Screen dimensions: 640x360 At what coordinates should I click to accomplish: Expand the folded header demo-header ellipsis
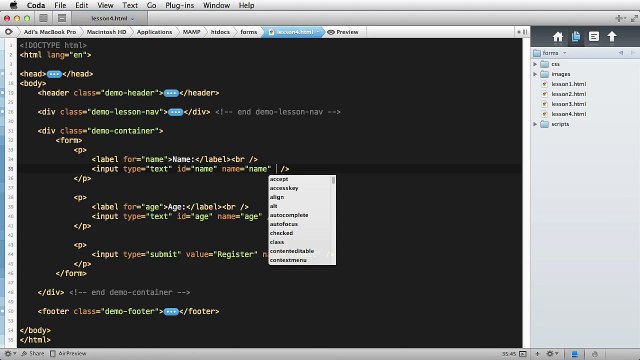171,93
